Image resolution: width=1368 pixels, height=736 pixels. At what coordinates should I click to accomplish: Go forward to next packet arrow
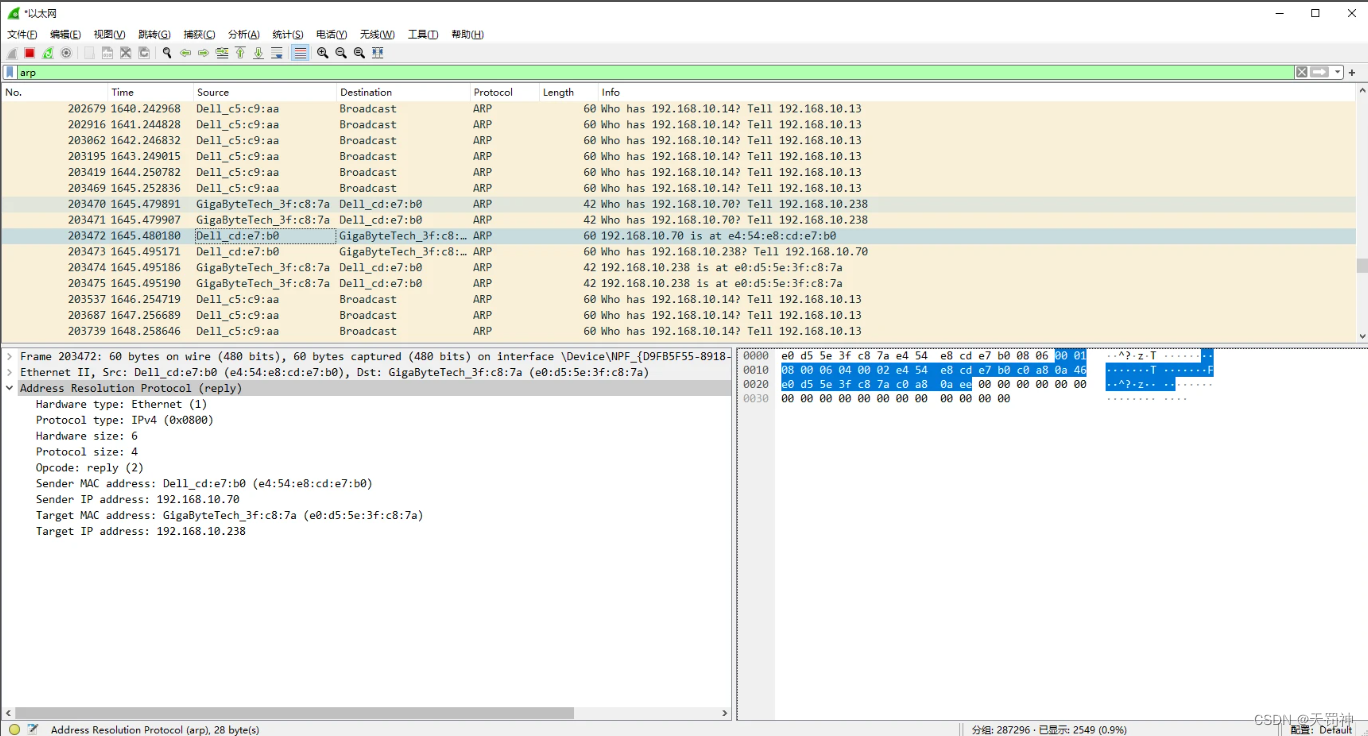pos(203,53)
